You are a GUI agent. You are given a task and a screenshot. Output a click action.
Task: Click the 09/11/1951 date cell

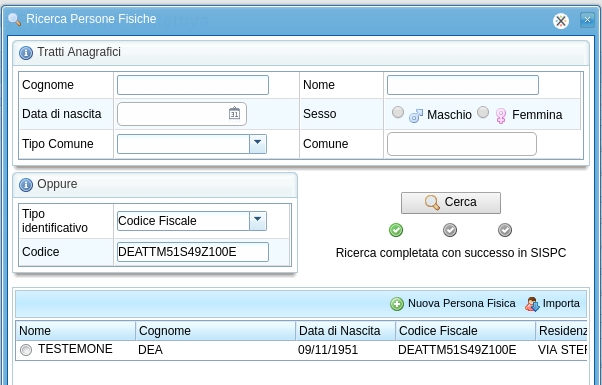coord(328,350)
